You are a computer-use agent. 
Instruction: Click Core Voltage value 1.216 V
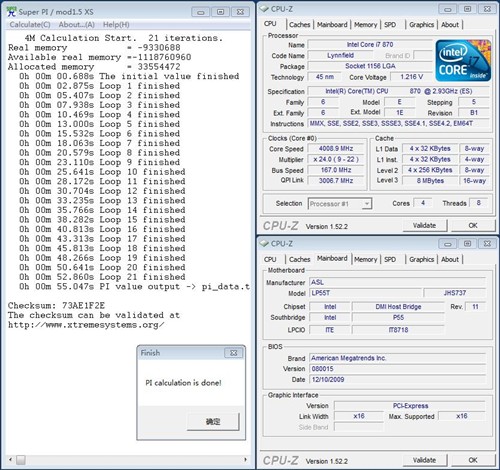pyautogui.click(x=411, y=77)
